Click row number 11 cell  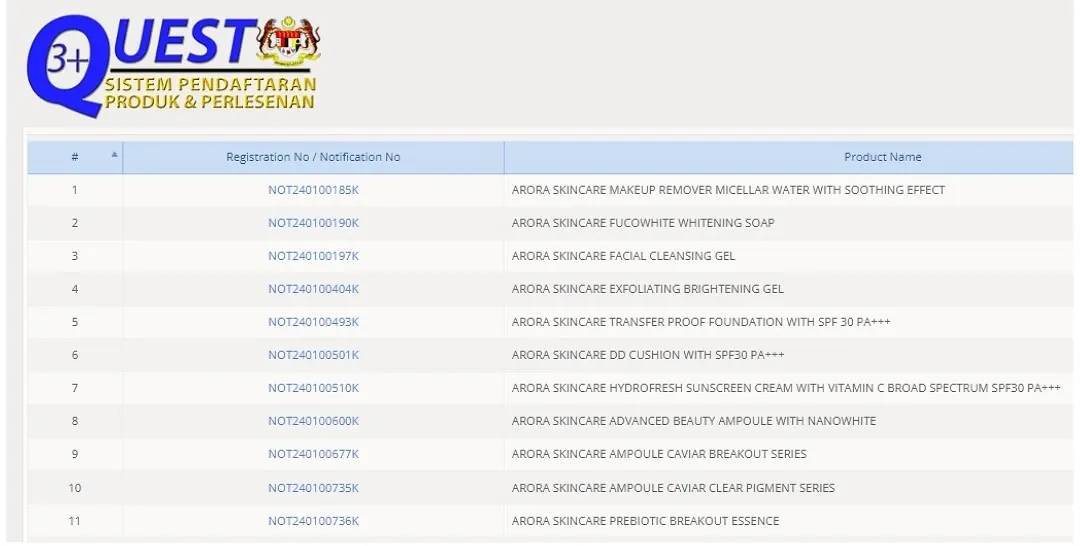pyautogui.click(x=75, y=521)
